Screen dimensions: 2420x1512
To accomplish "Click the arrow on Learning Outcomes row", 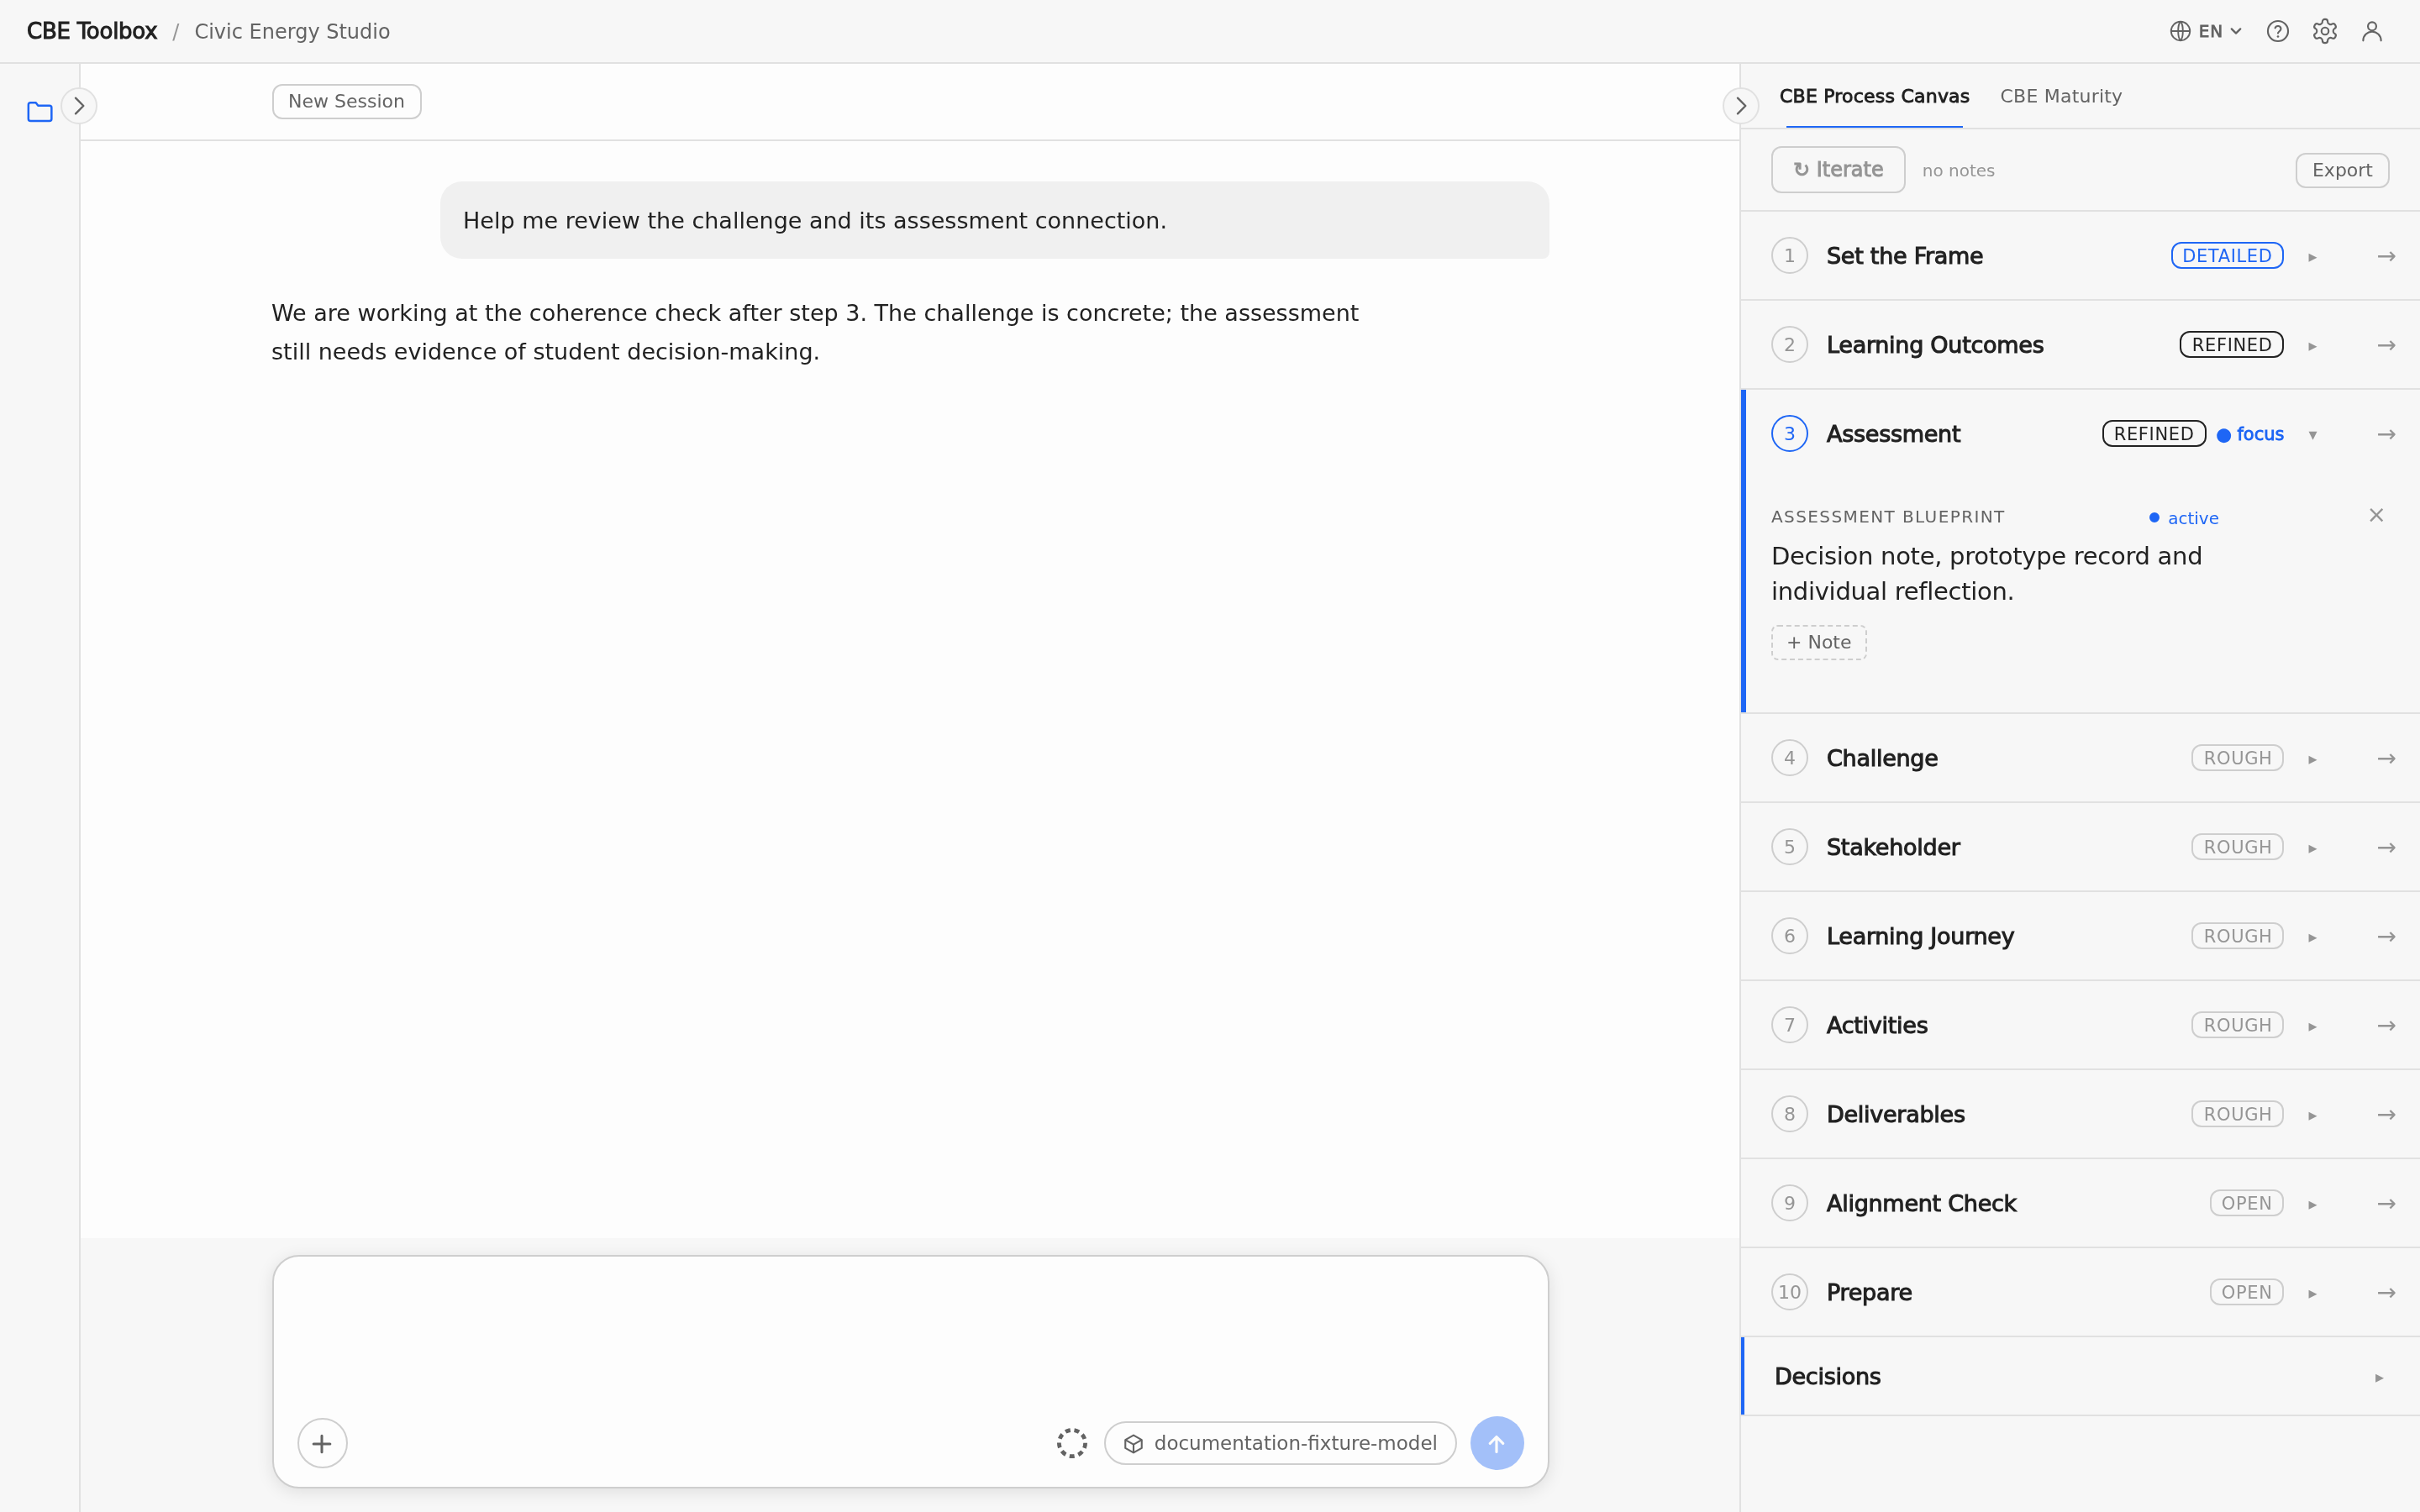I will tap(2386, 345).
